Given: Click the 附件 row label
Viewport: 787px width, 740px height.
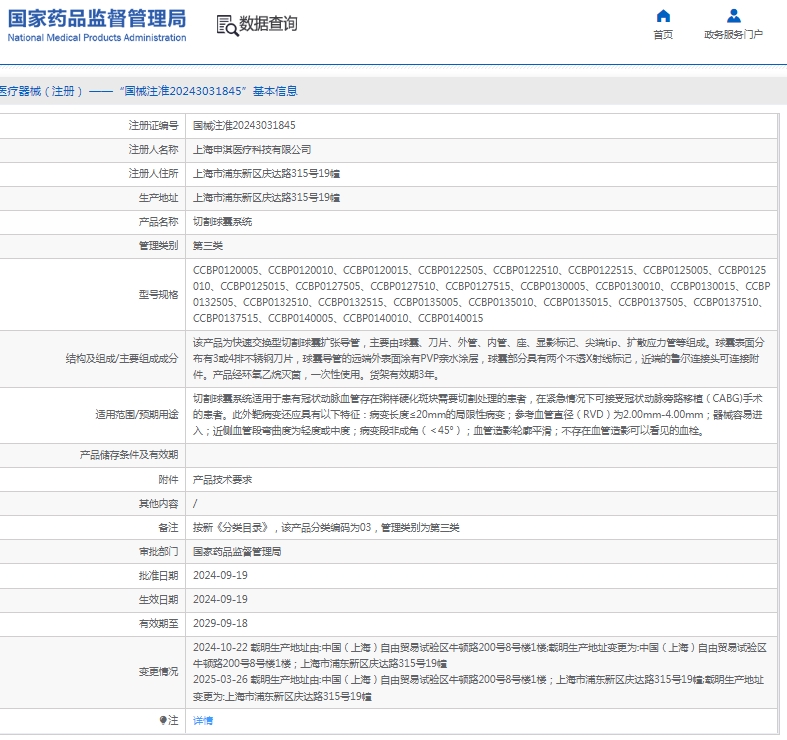Looking at the screenshot, I should 168,479.
